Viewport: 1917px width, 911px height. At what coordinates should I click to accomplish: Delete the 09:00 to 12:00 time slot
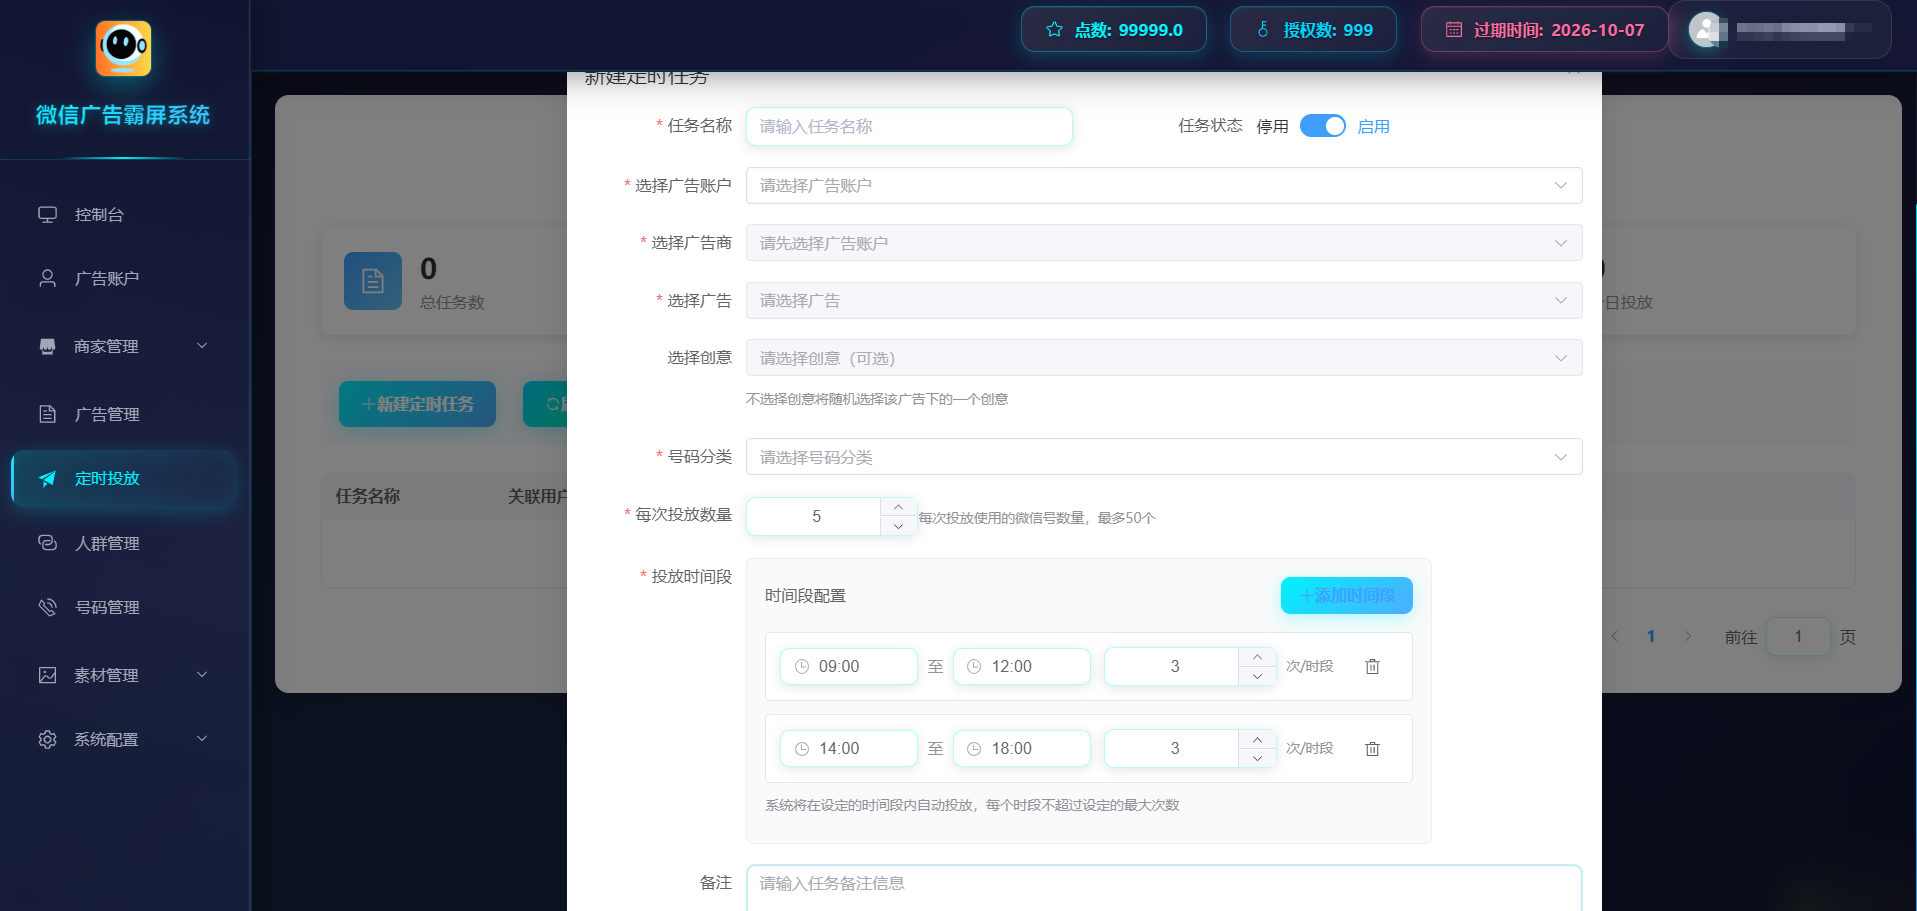coord(1372,667)
